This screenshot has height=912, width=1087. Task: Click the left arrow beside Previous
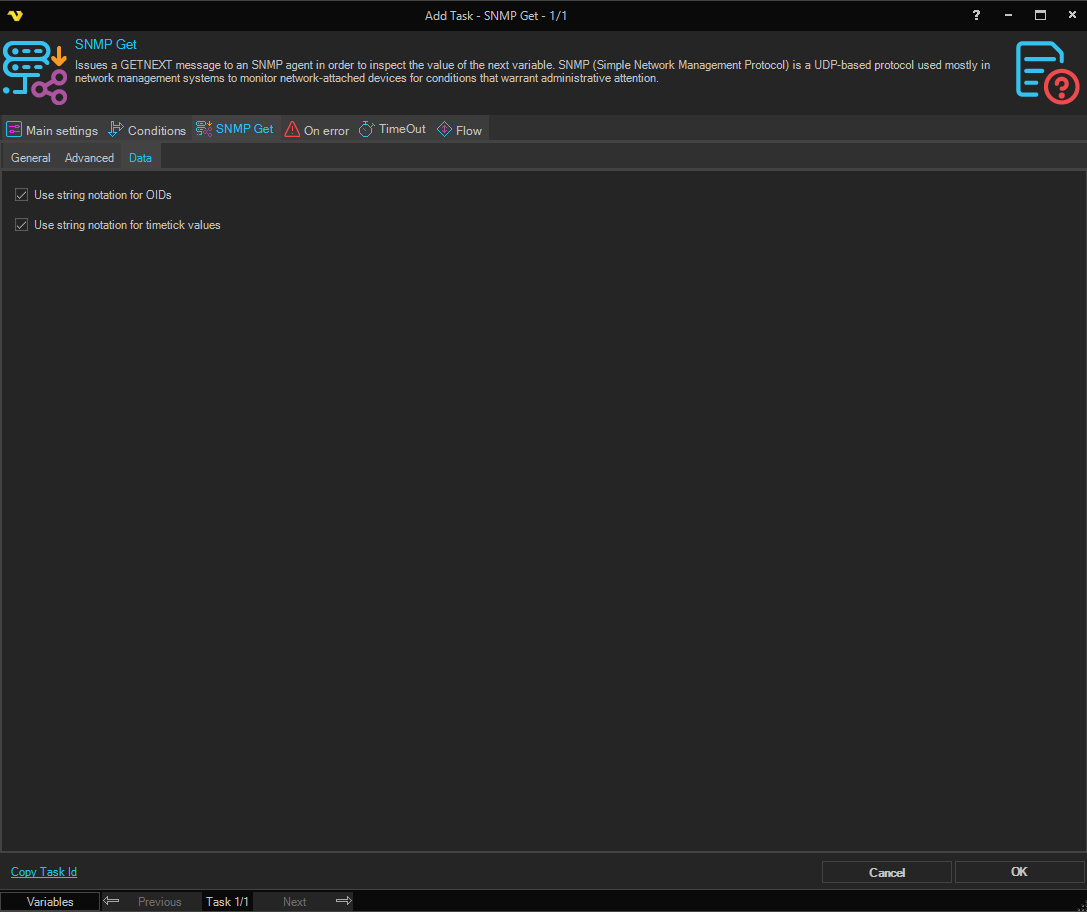tap(112, 901)
